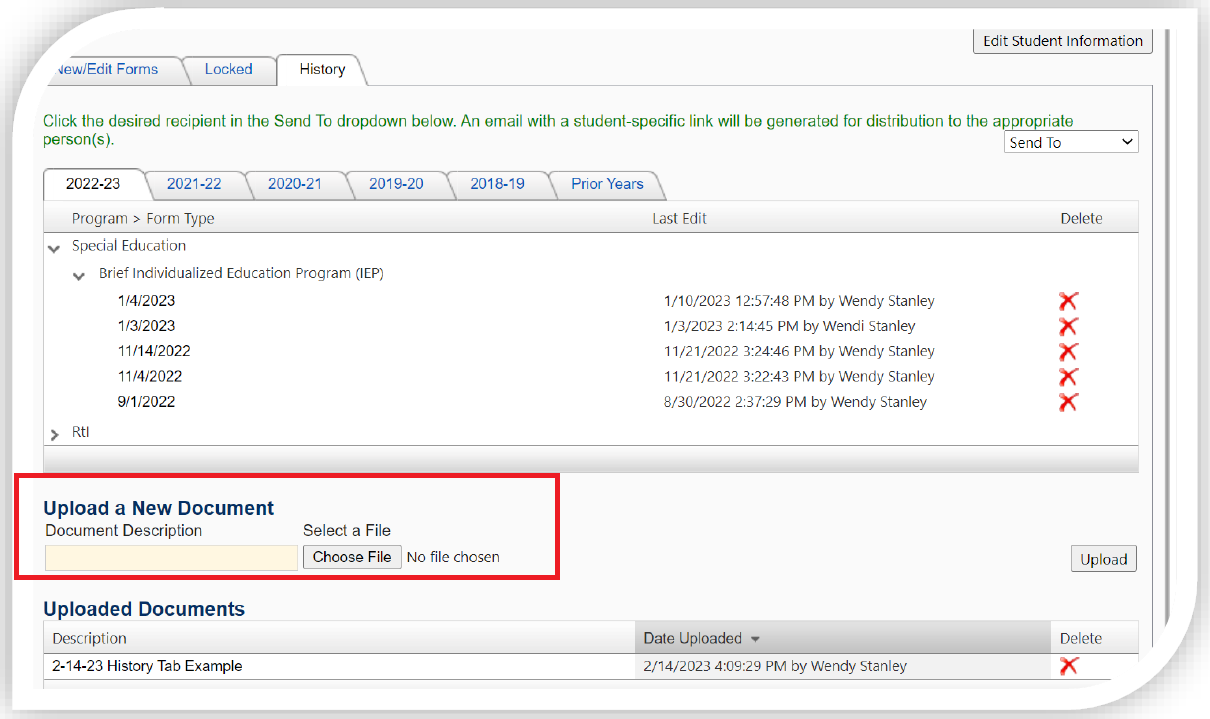1210x719 pixels.
Task: Delete the uploaded History Tab Example document
Action: coord(1068,666)
